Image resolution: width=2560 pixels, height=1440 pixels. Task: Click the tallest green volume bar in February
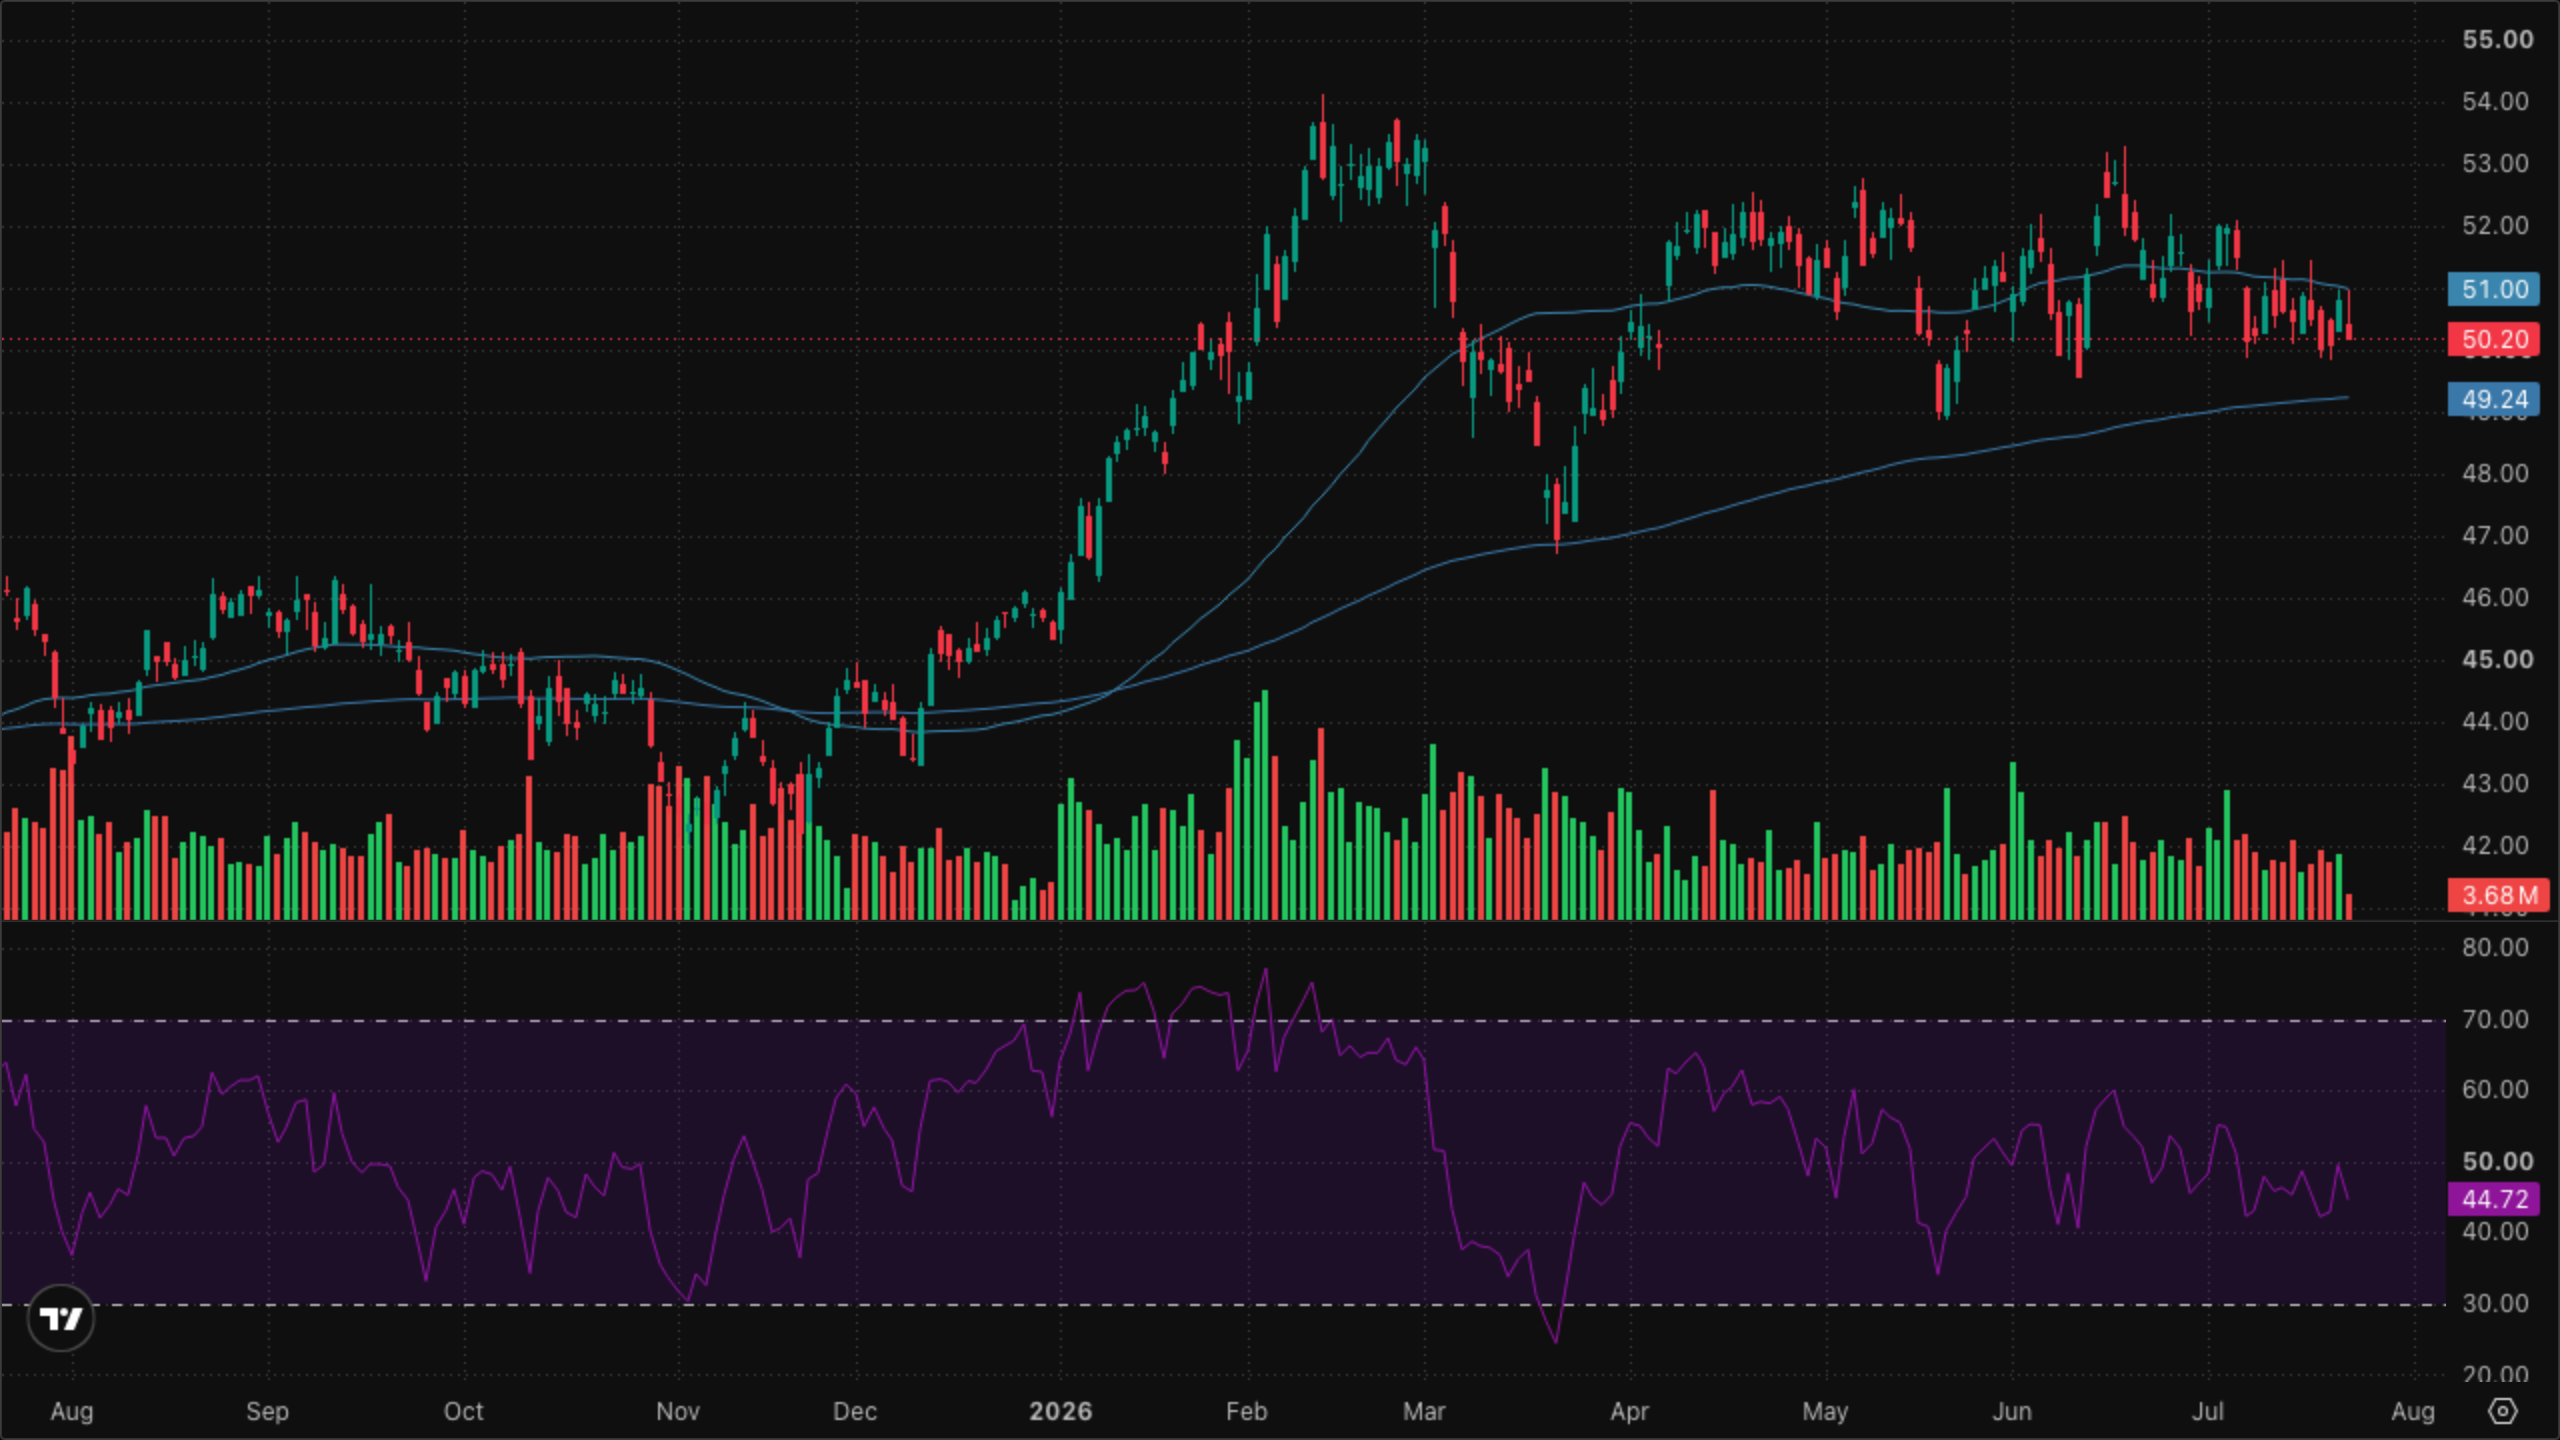pyautogui.click(x=1265, y=804)
